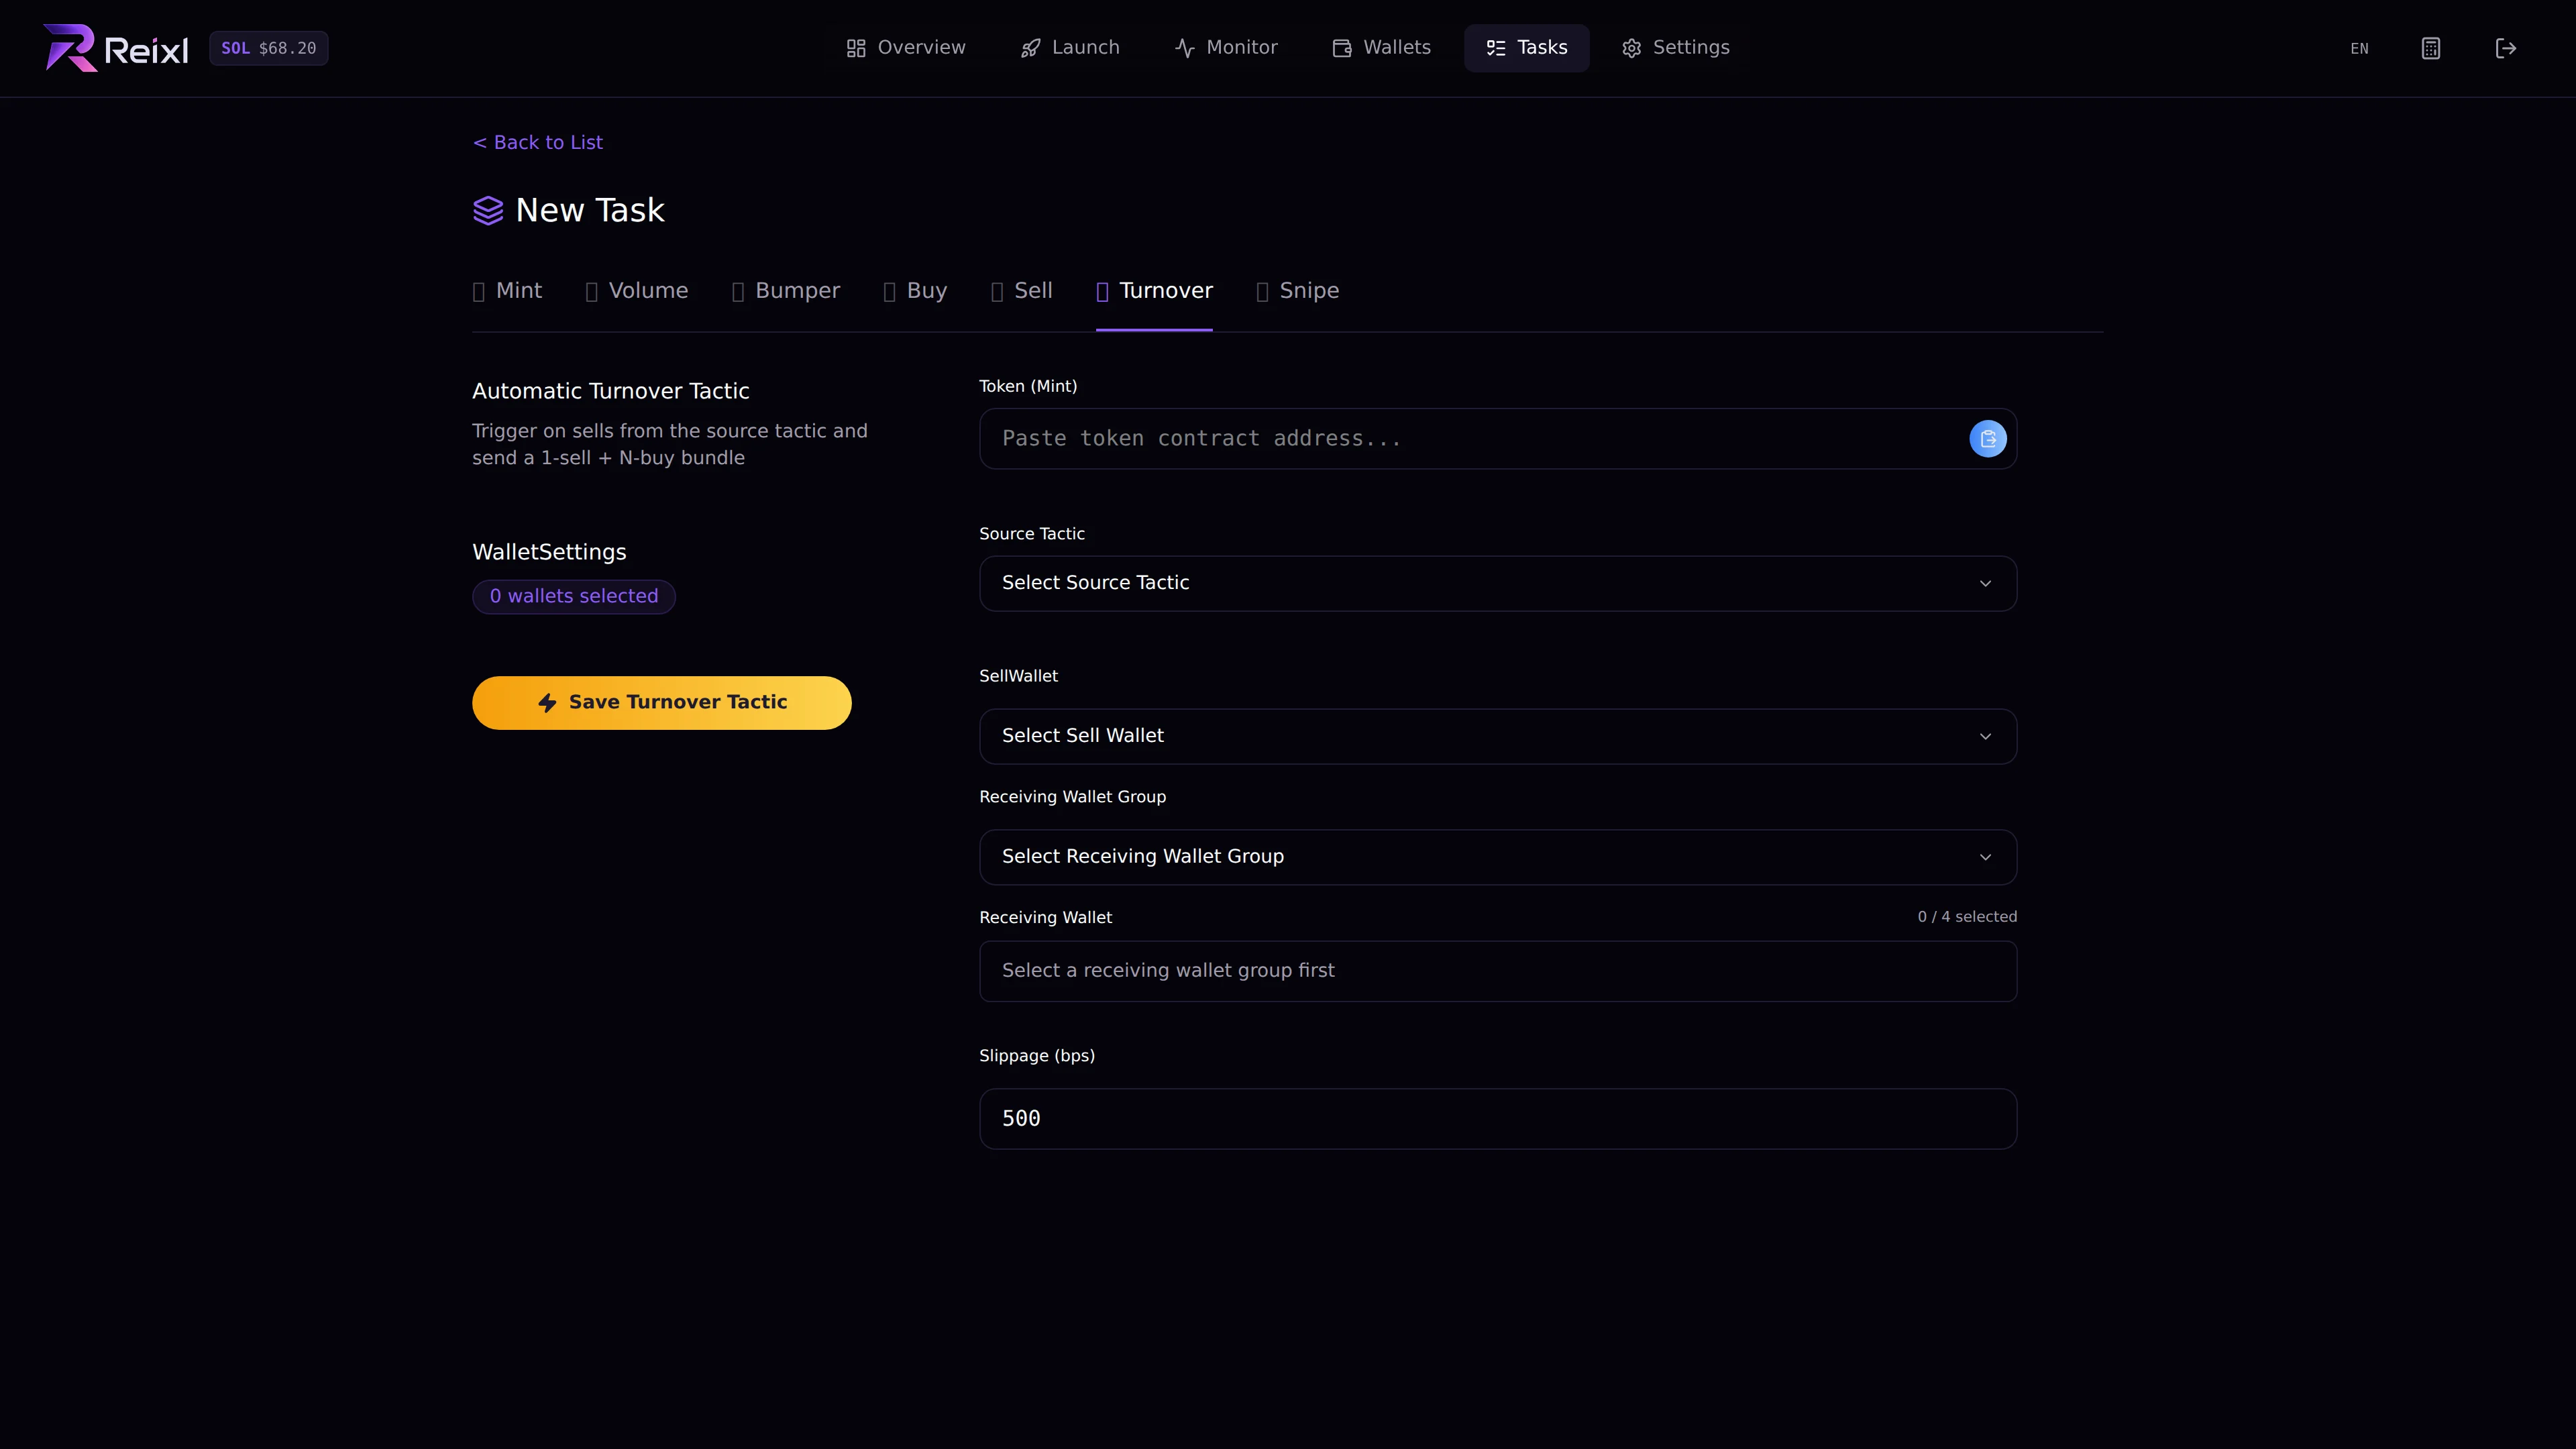
Task: Select the Turnover tab
Action: 1154,291
